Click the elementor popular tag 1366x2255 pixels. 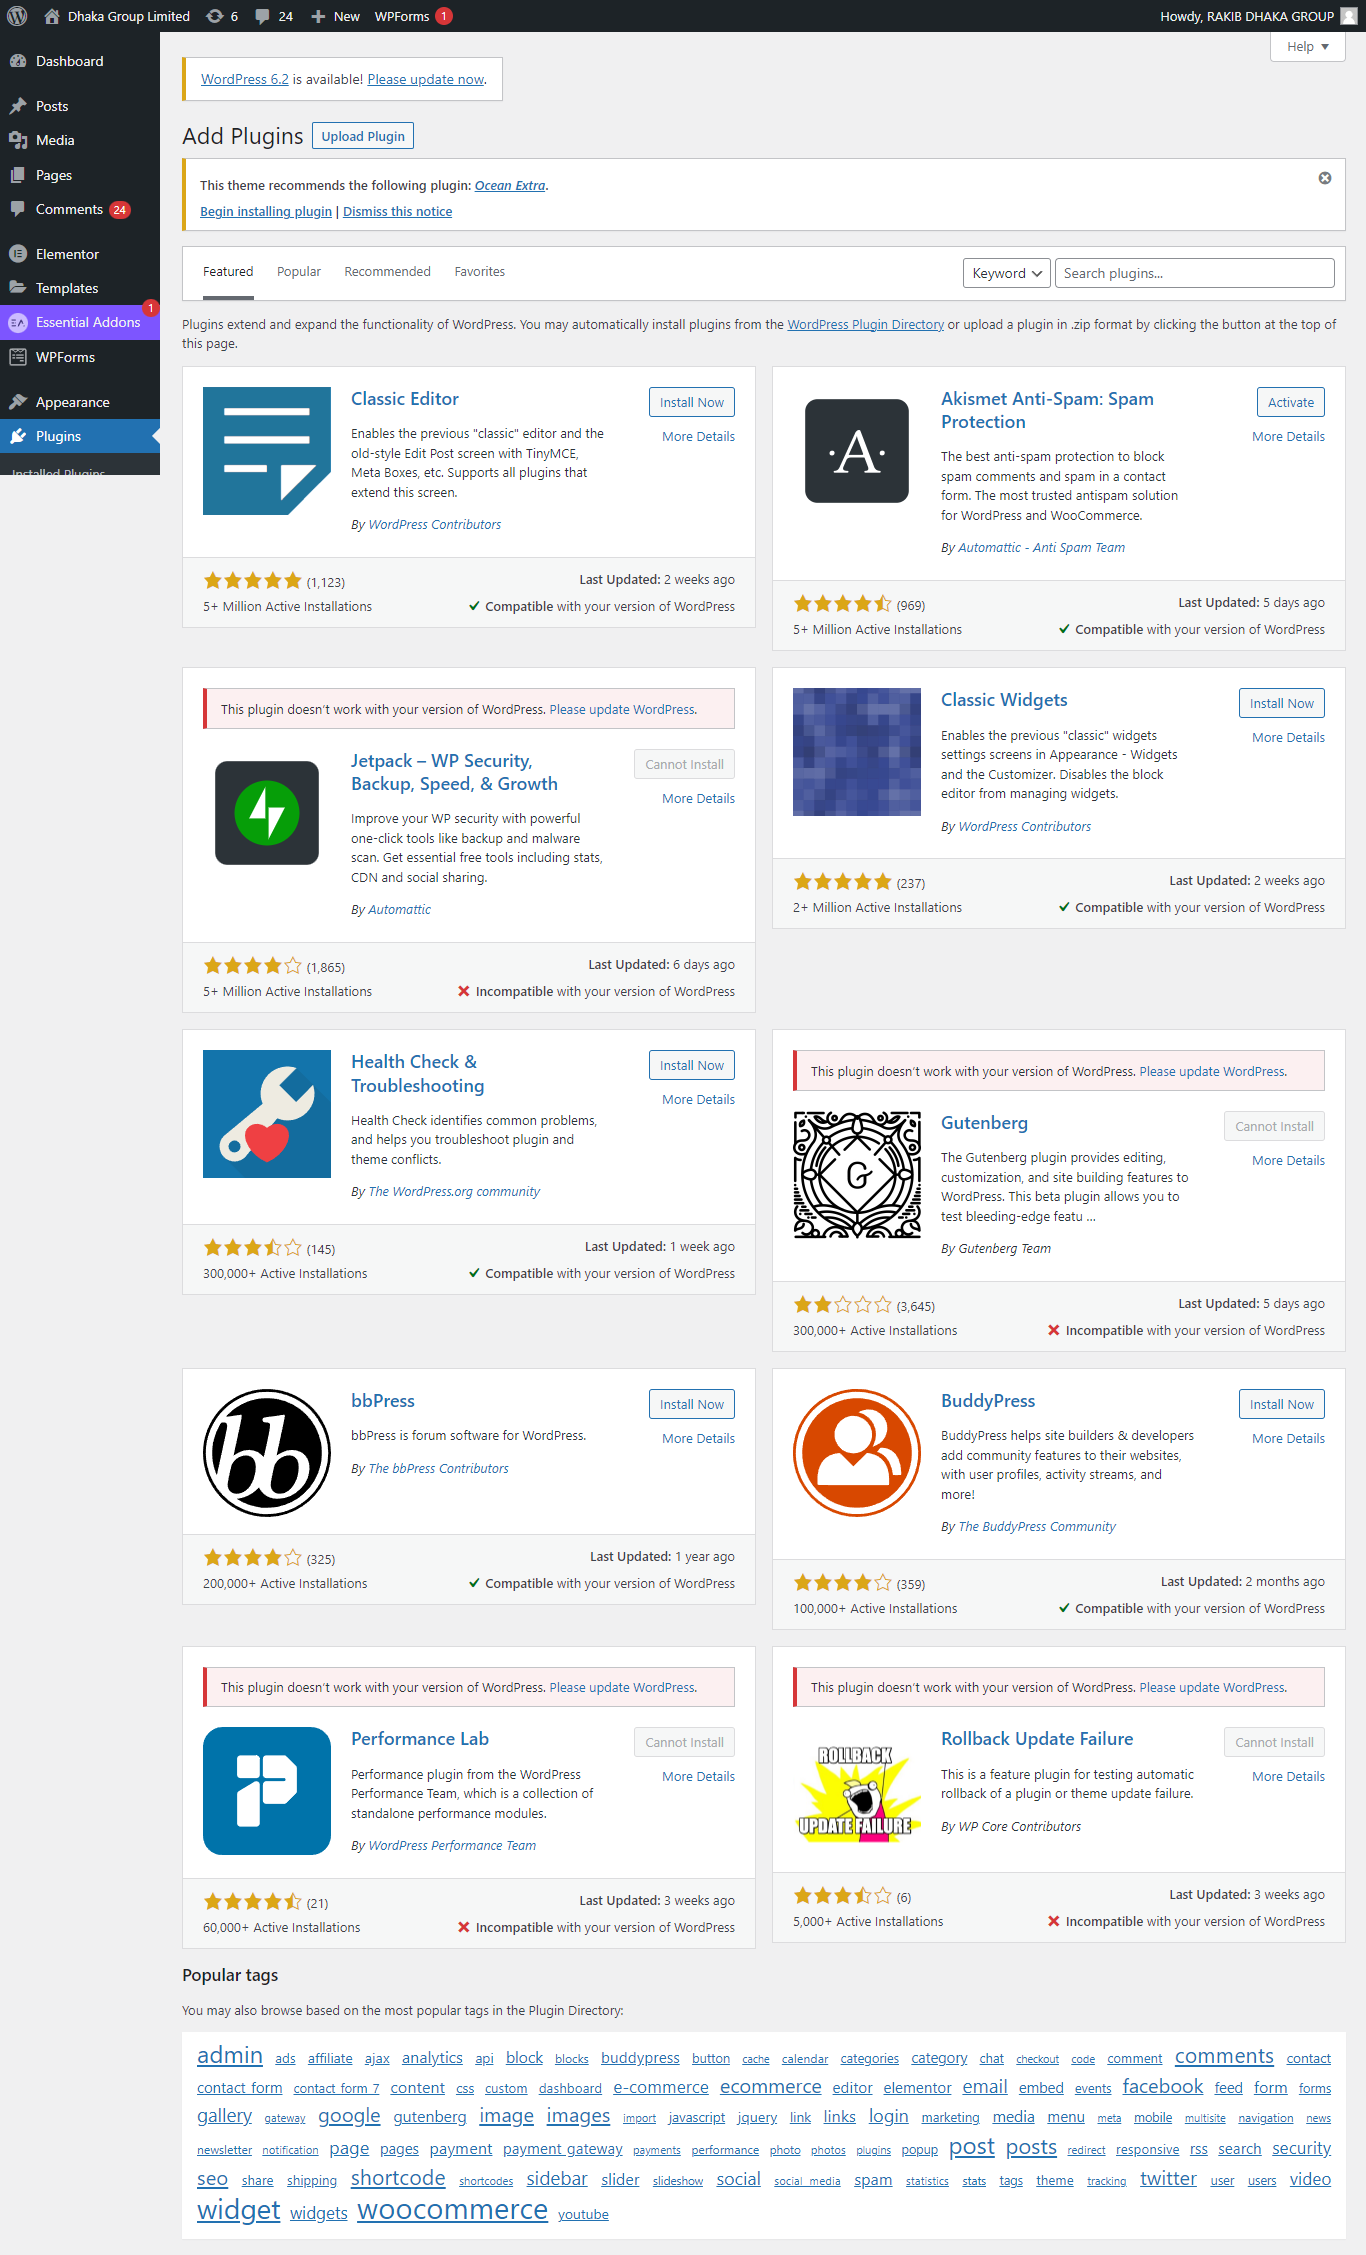click(x=917, y=2088)
